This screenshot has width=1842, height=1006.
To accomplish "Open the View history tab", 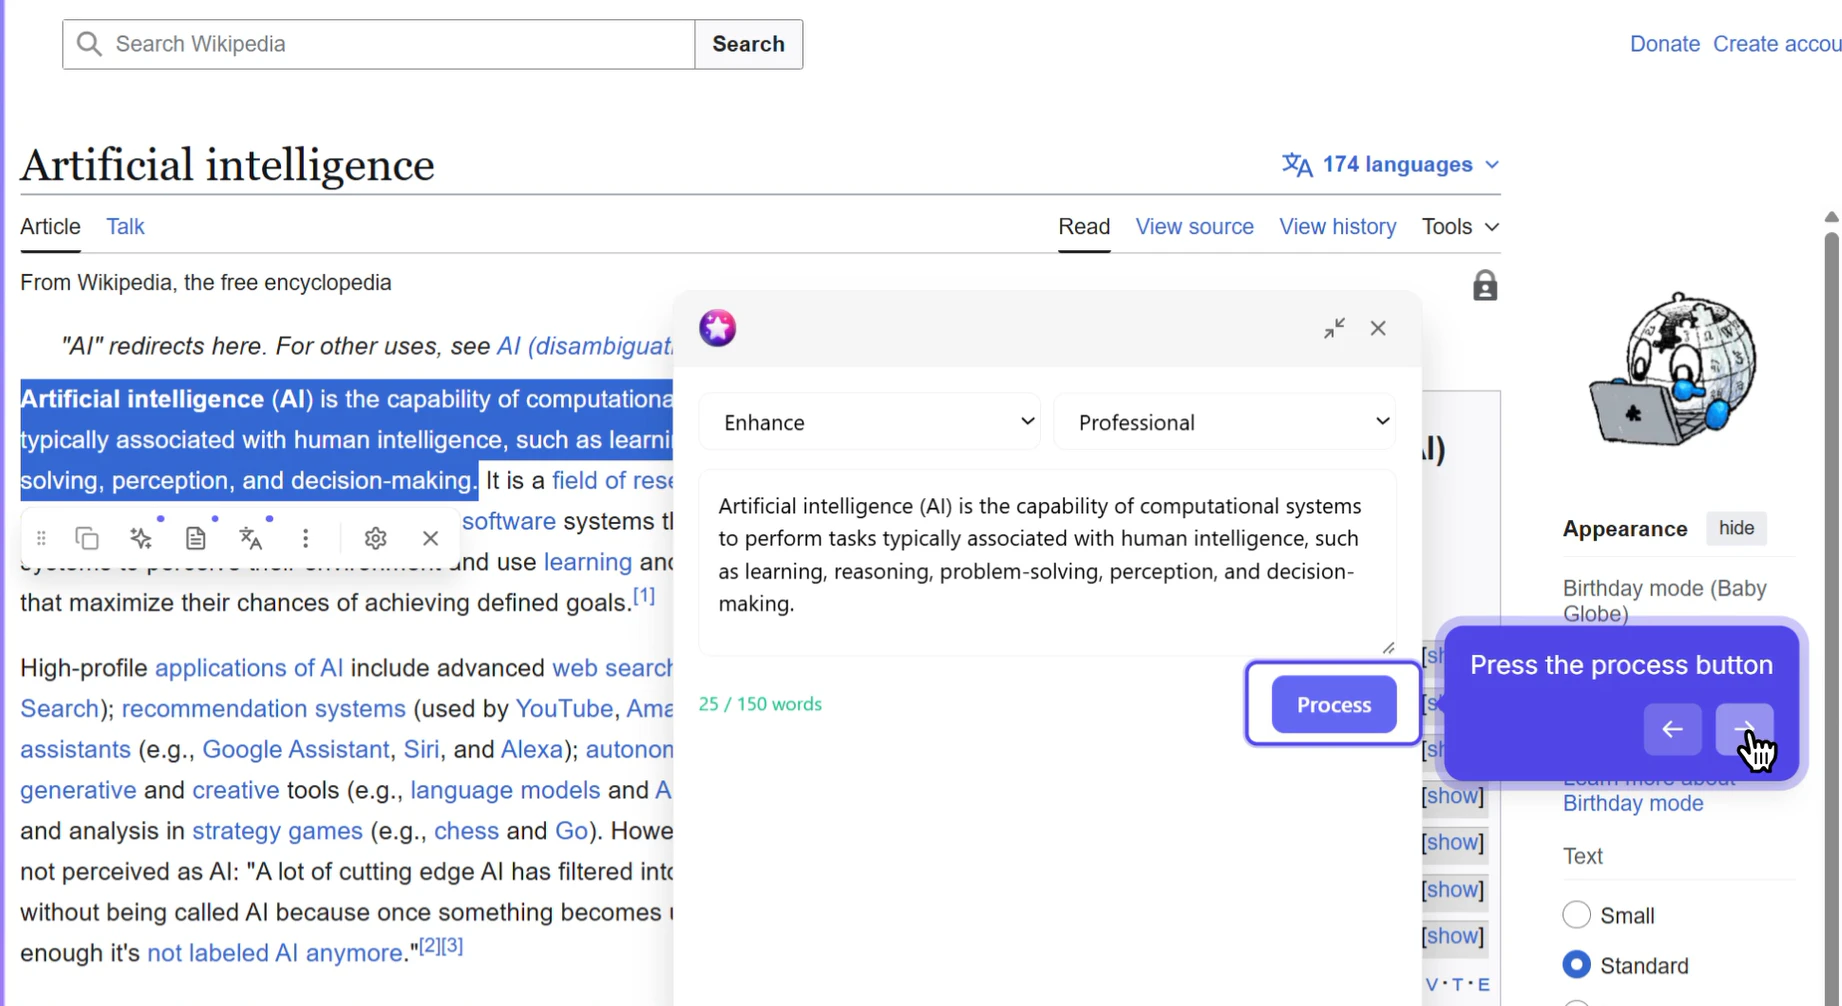I will tap(1337, 227).
